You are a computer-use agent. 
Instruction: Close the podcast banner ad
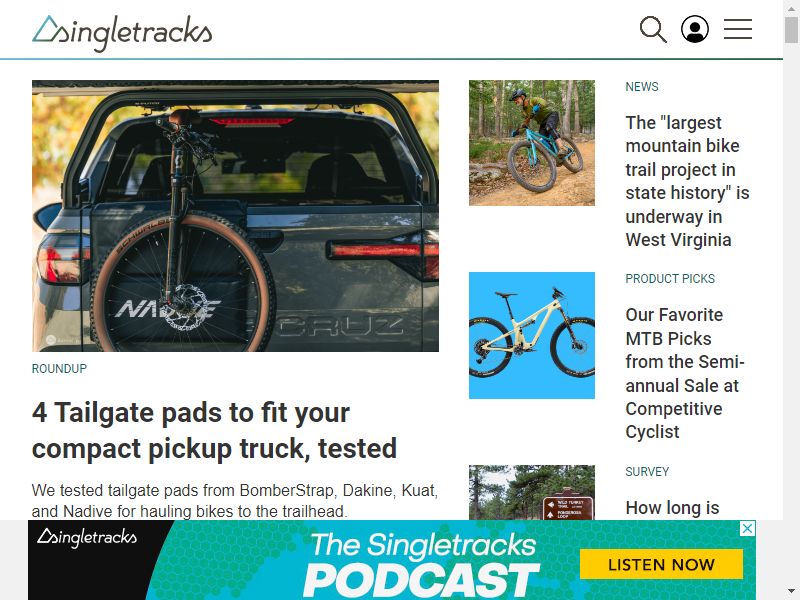[x=747, y=528]
